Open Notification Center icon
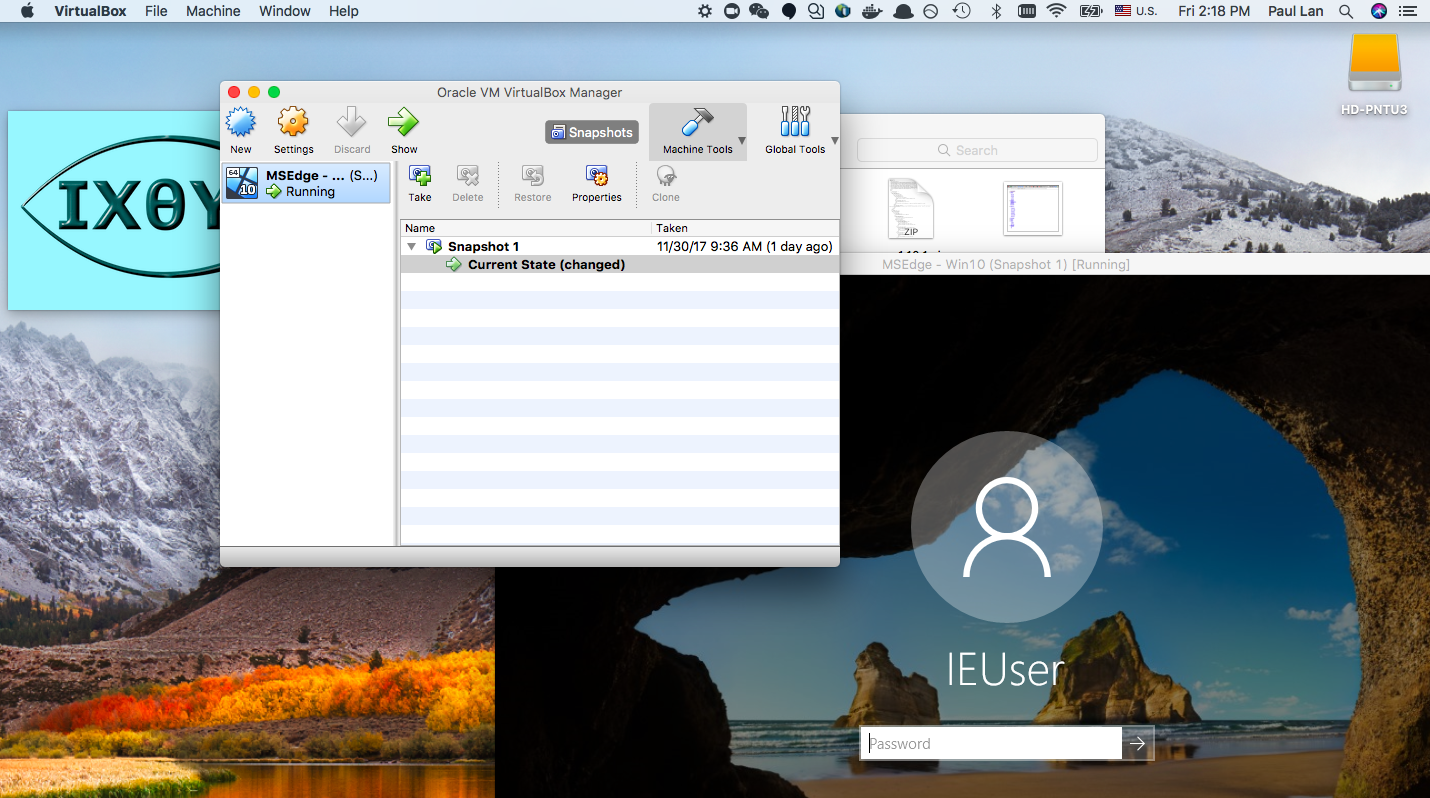1430x798 pixels. click(x=1409, y=11)
